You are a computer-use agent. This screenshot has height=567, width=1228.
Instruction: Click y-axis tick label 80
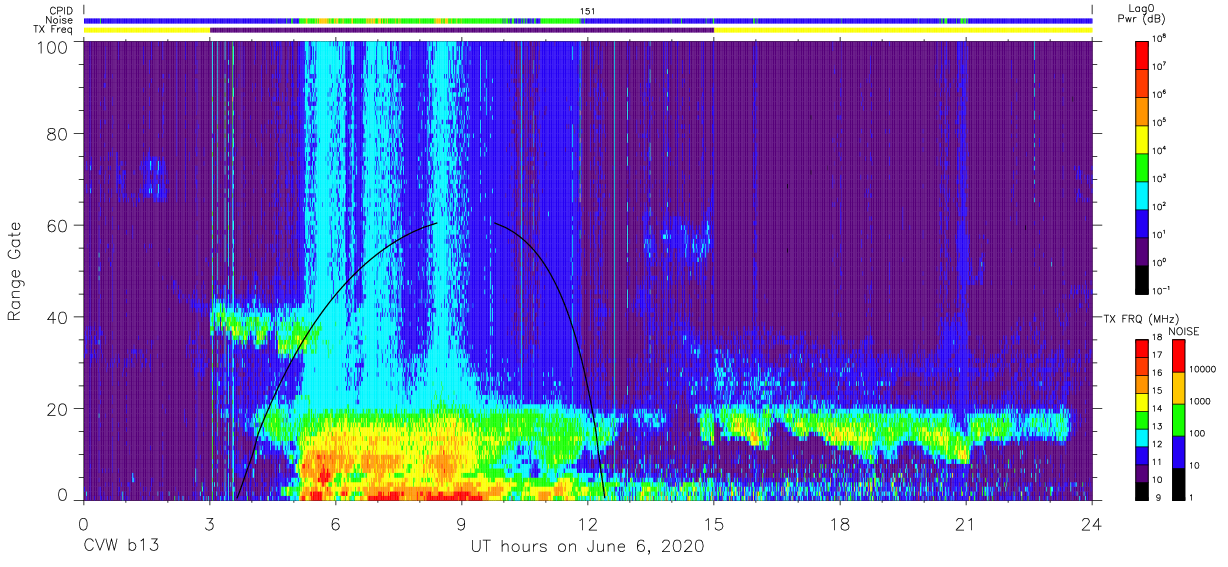click(x=58, y=135)
